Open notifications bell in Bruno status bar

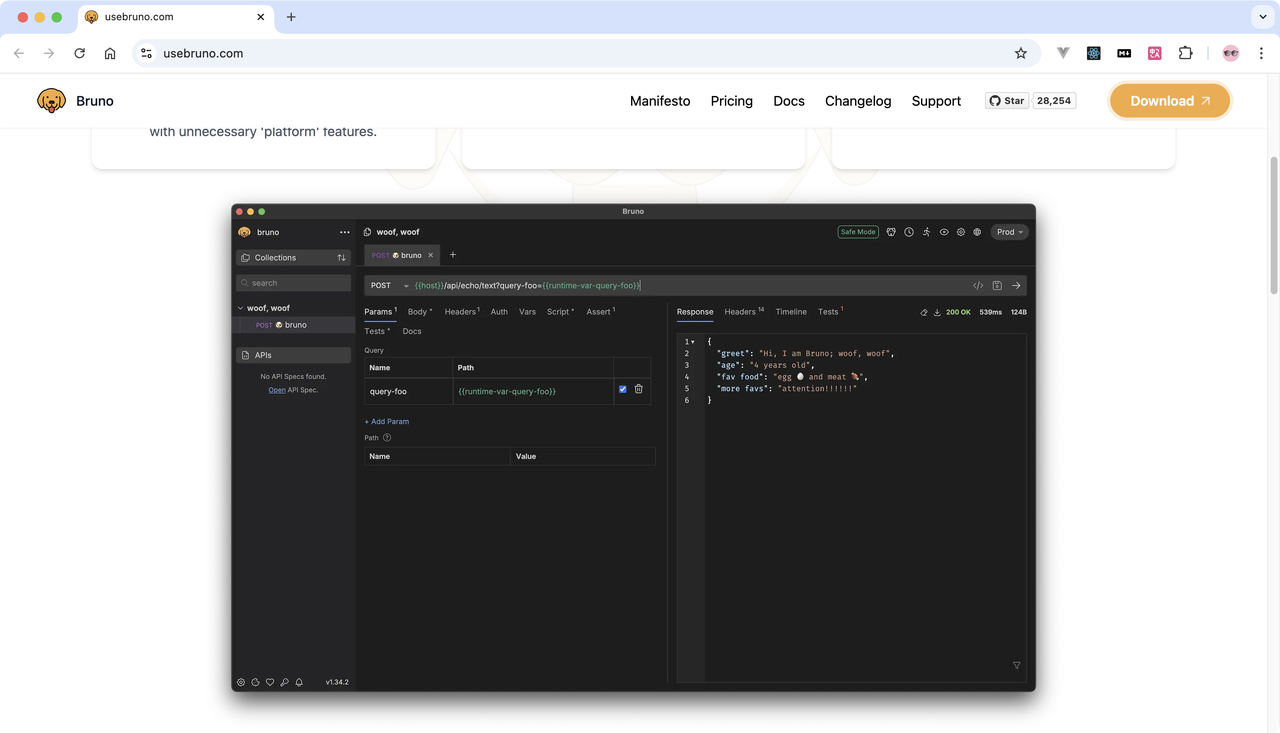tap(299, 682)
